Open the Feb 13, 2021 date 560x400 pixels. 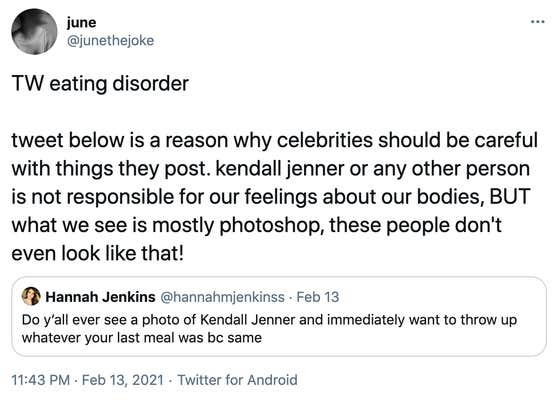pos(122,380)
